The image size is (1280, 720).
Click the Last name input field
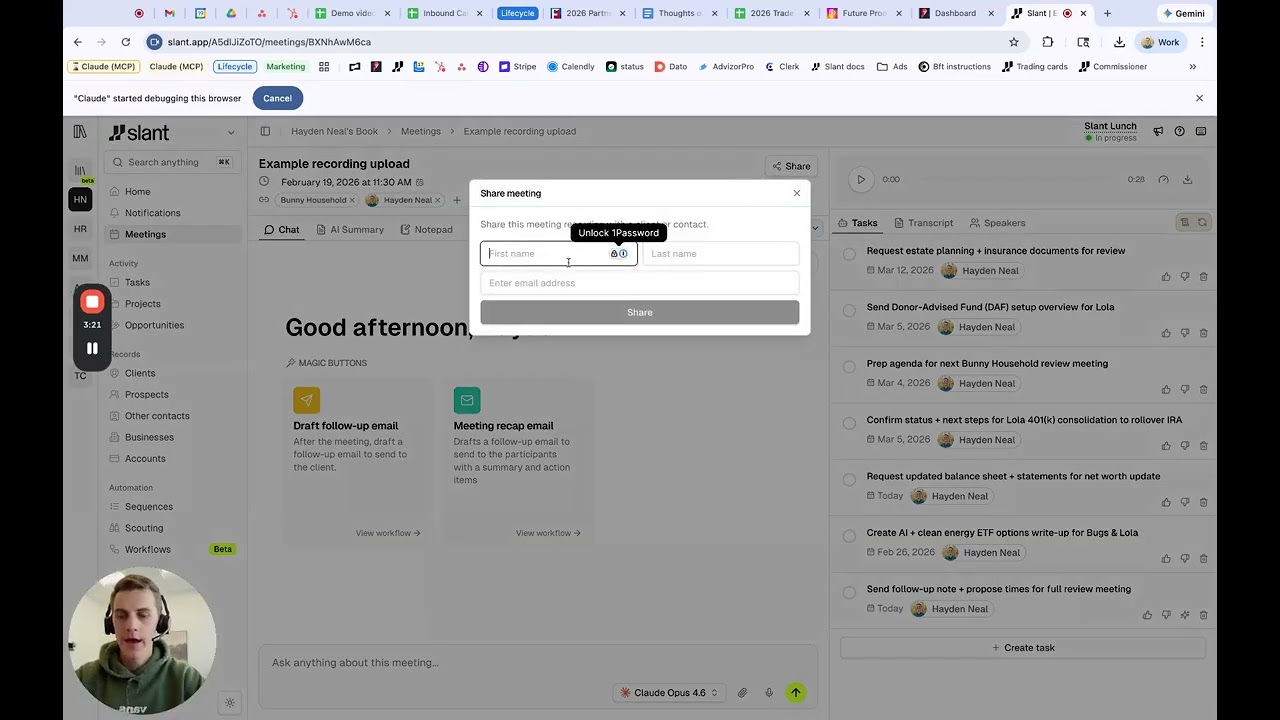(x=720, y=254)
